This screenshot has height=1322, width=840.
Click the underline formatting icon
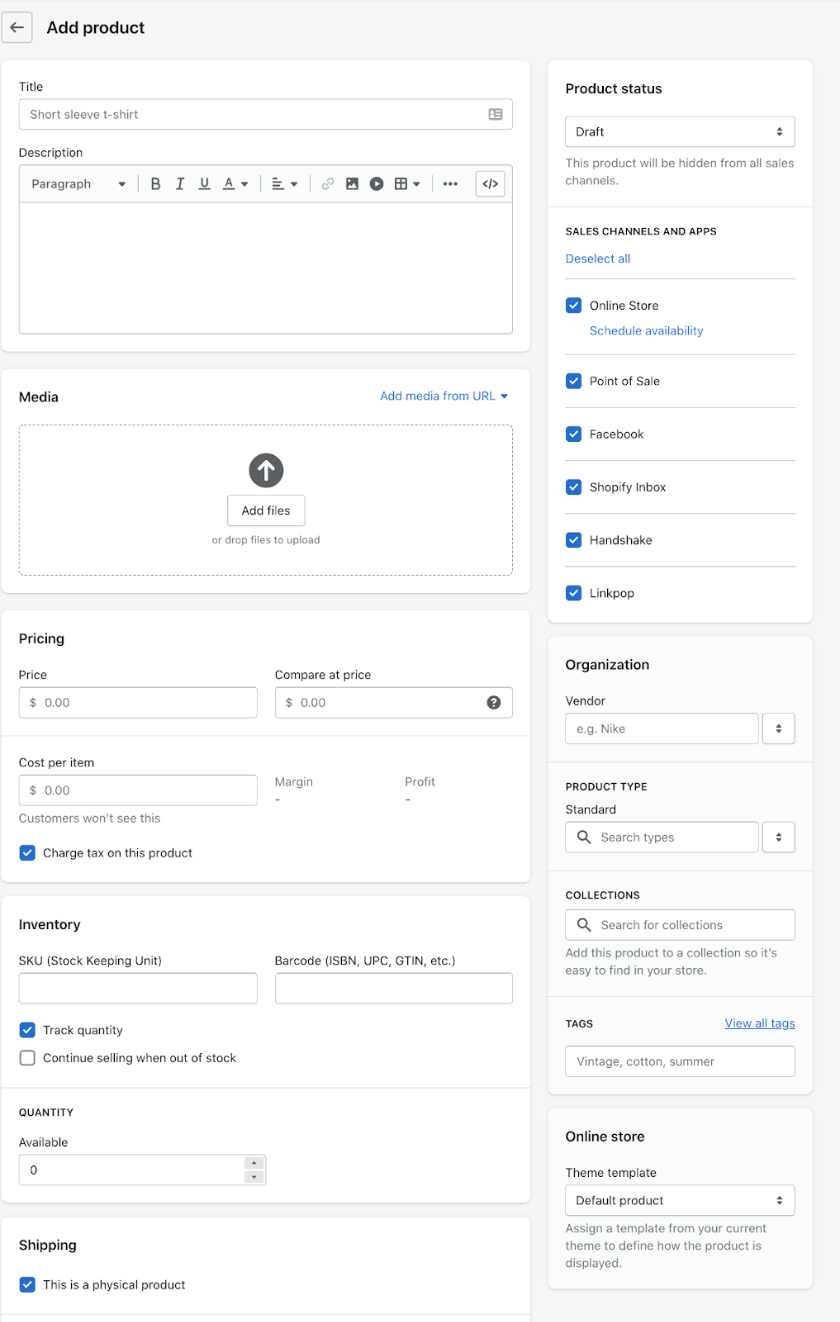(204, 184)
